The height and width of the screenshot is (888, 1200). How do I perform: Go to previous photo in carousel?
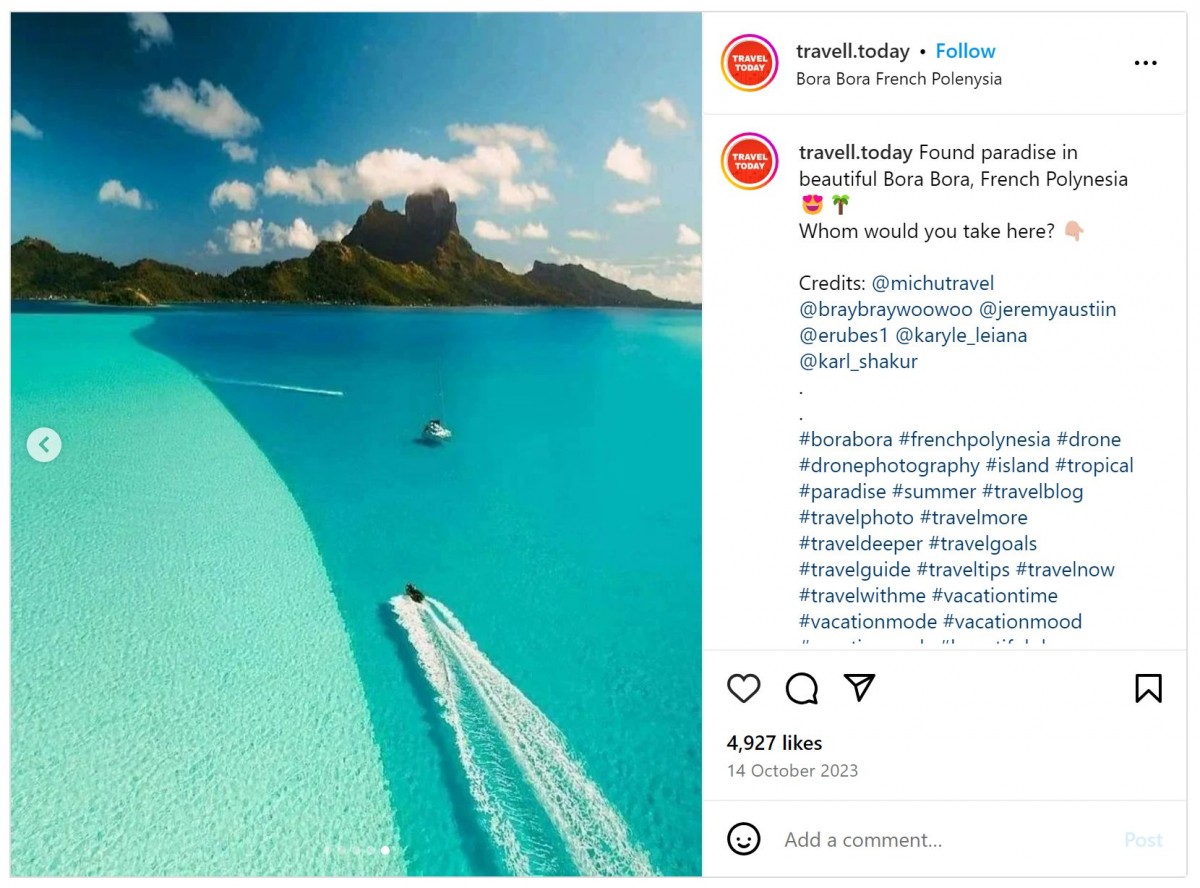click(x=44, y=444)
